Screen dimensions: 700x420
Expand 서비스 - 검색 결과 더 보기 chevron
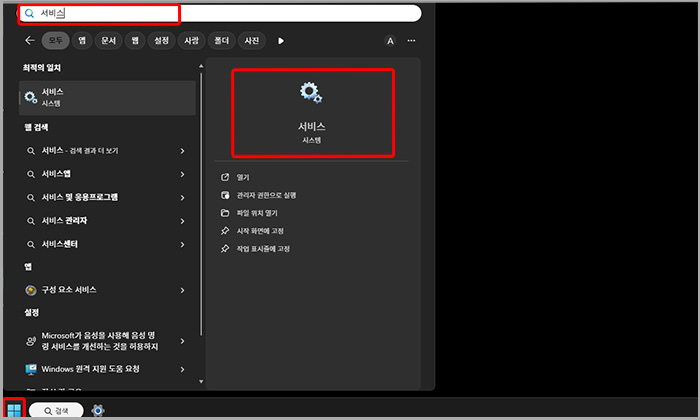click(x=182, y=151)
